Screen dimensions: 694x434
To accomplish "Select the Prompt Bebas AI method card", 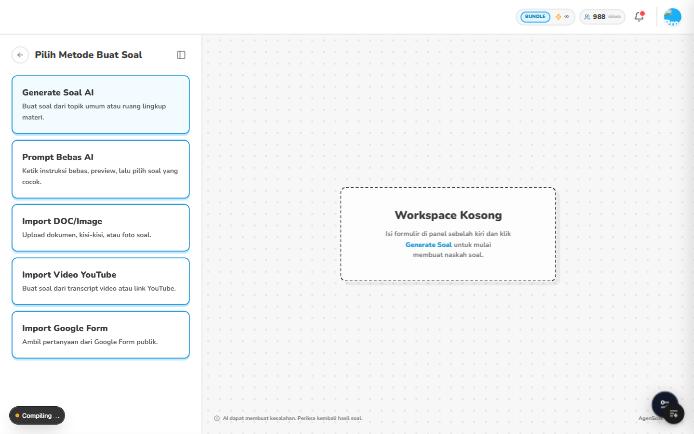I will point(101,169).
